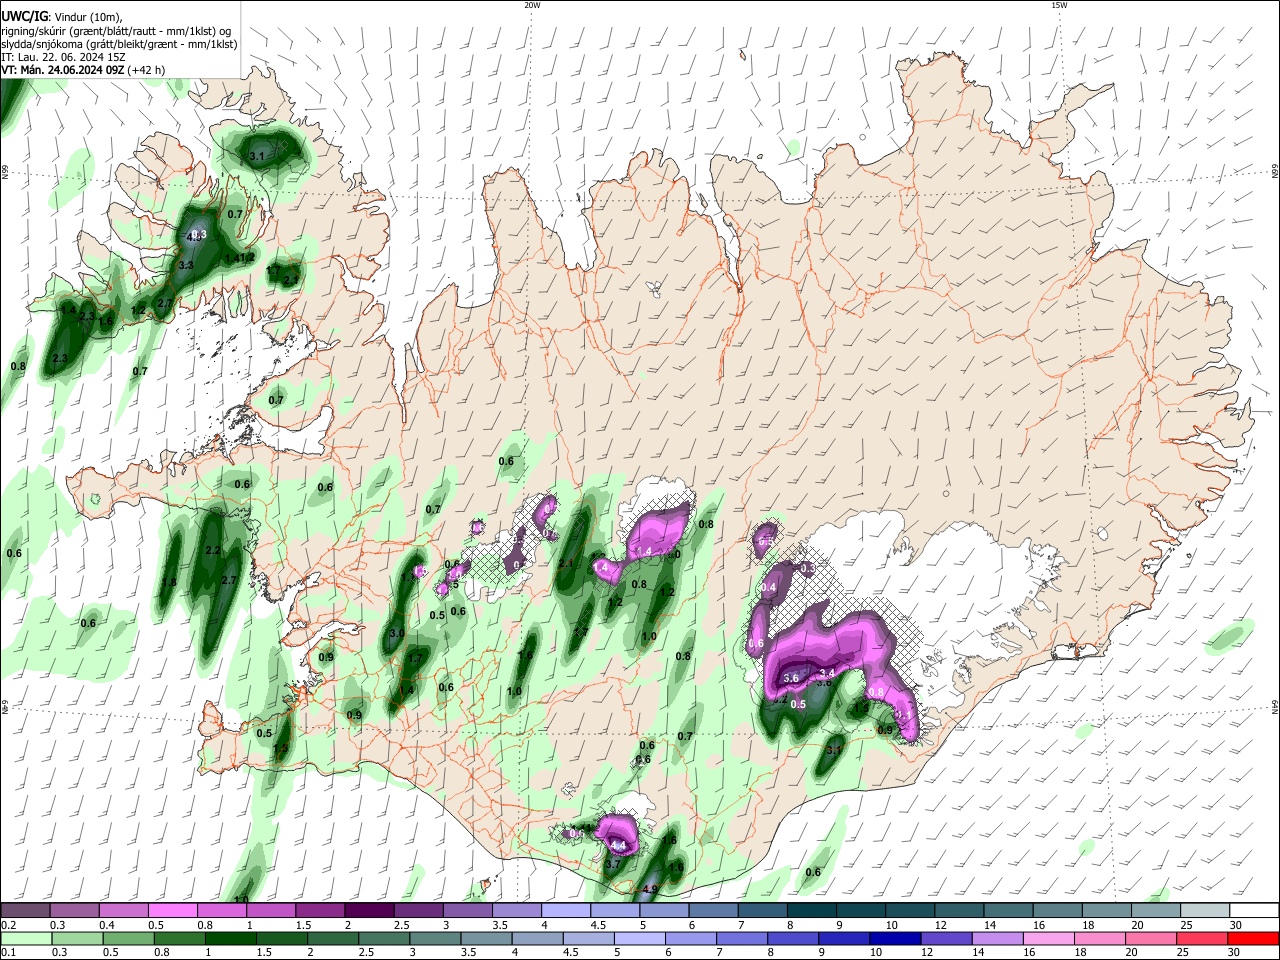This screenshot has height=960, width=1280.
Task: Click the '3.0' rain value on the map
Action: 397,634
